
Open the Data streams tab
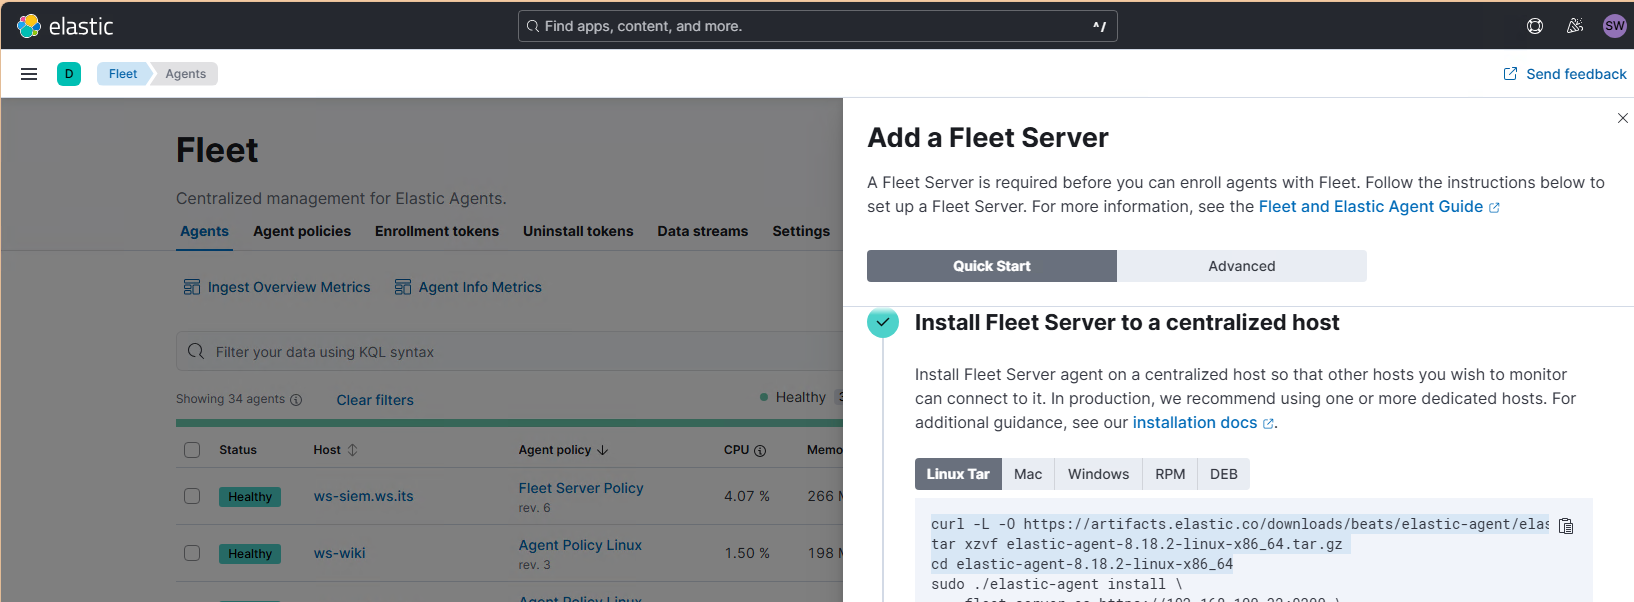click(x=703, y=231)
